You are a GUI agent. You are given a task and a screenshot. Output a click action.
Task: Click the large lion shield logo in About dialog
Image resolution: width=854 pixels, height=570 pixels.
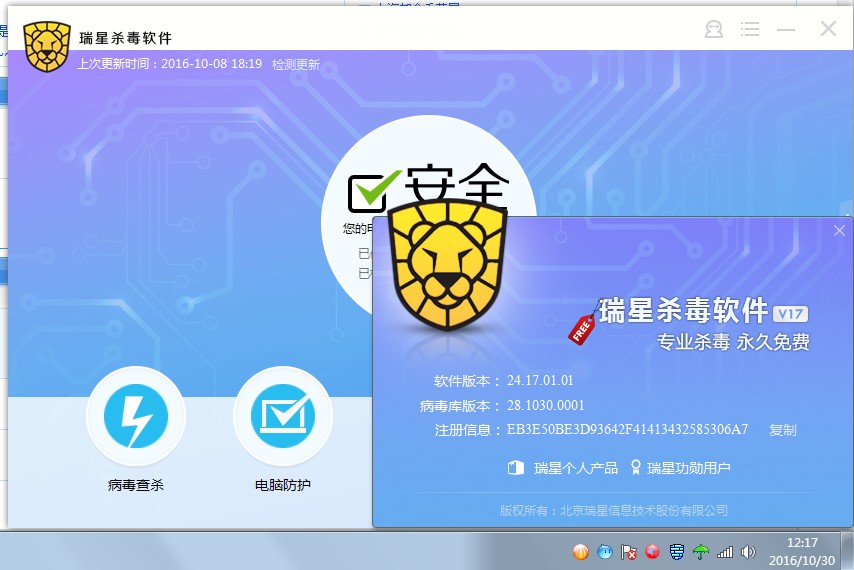click(448, 266)
